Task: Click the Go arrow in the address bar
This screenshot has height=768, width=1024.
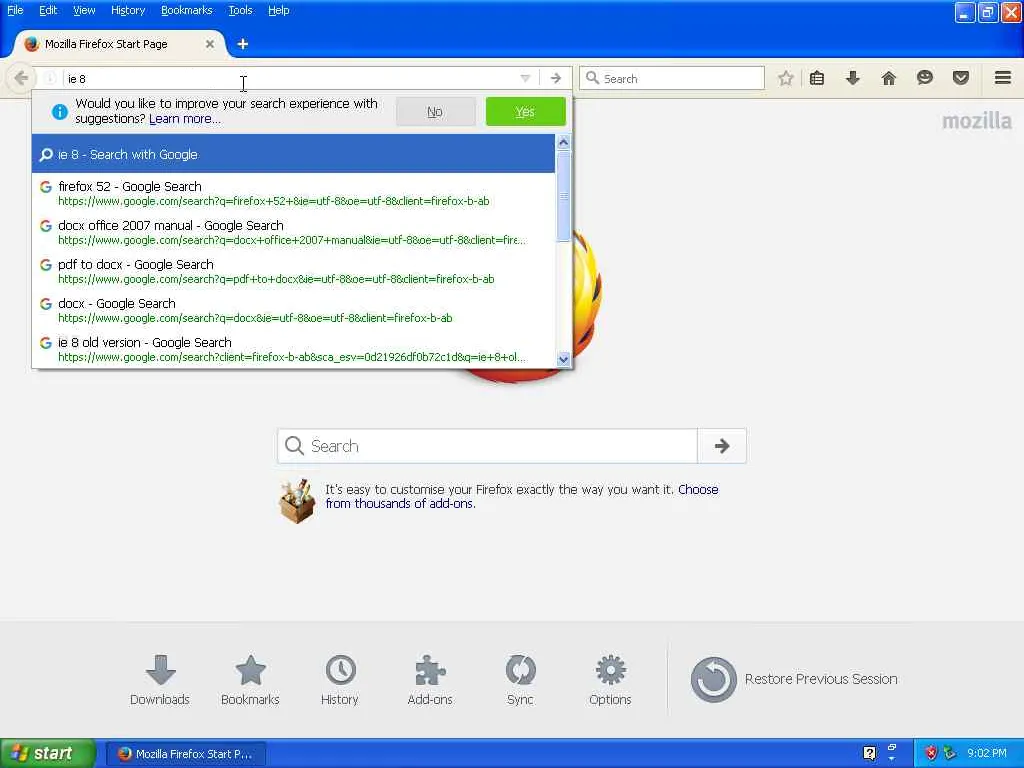Action: point(556,78)
